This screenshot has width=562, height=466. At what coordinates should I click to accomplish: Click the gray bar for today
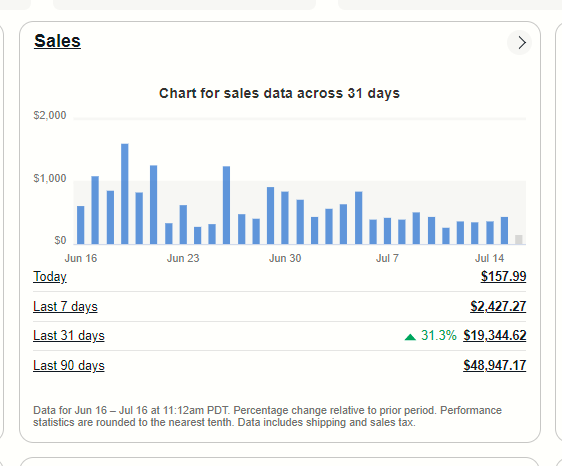(519, 239)
